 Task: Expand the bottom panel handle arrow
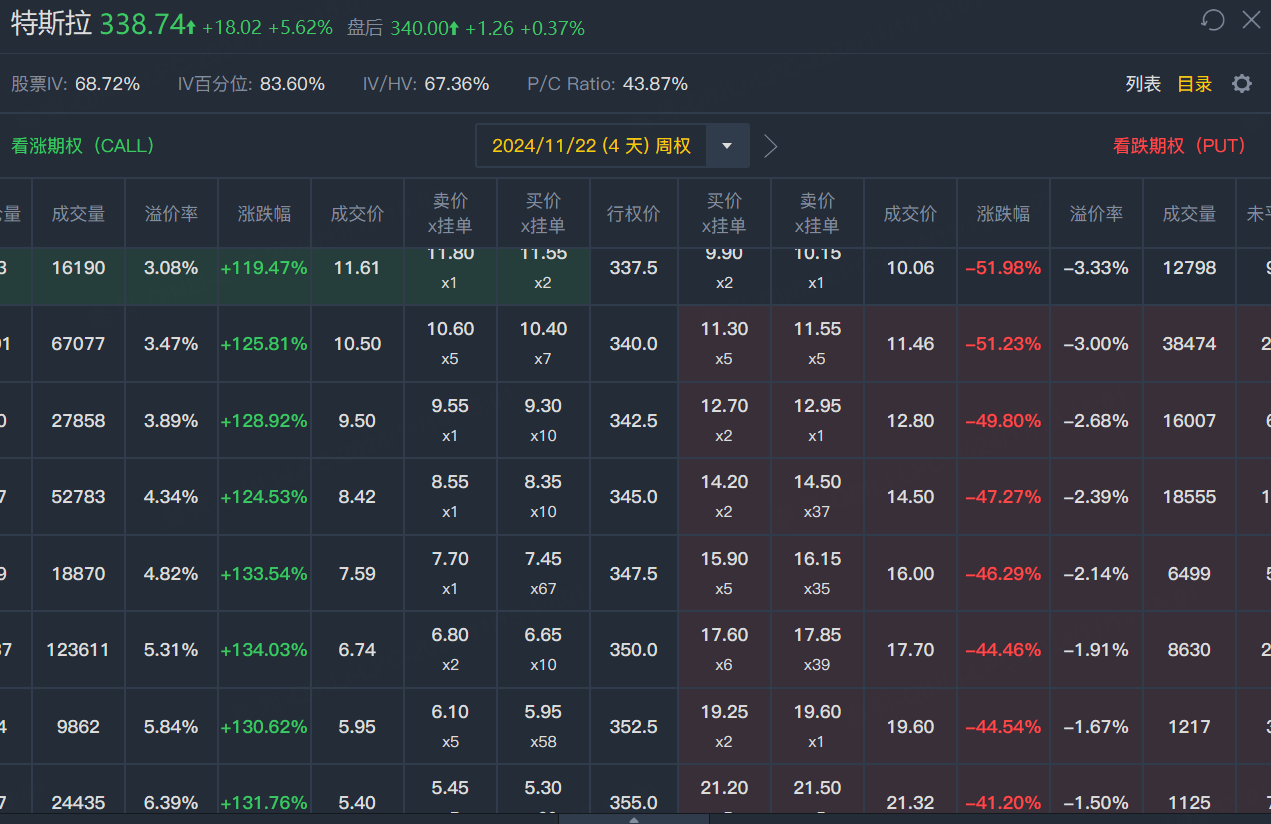634,819
